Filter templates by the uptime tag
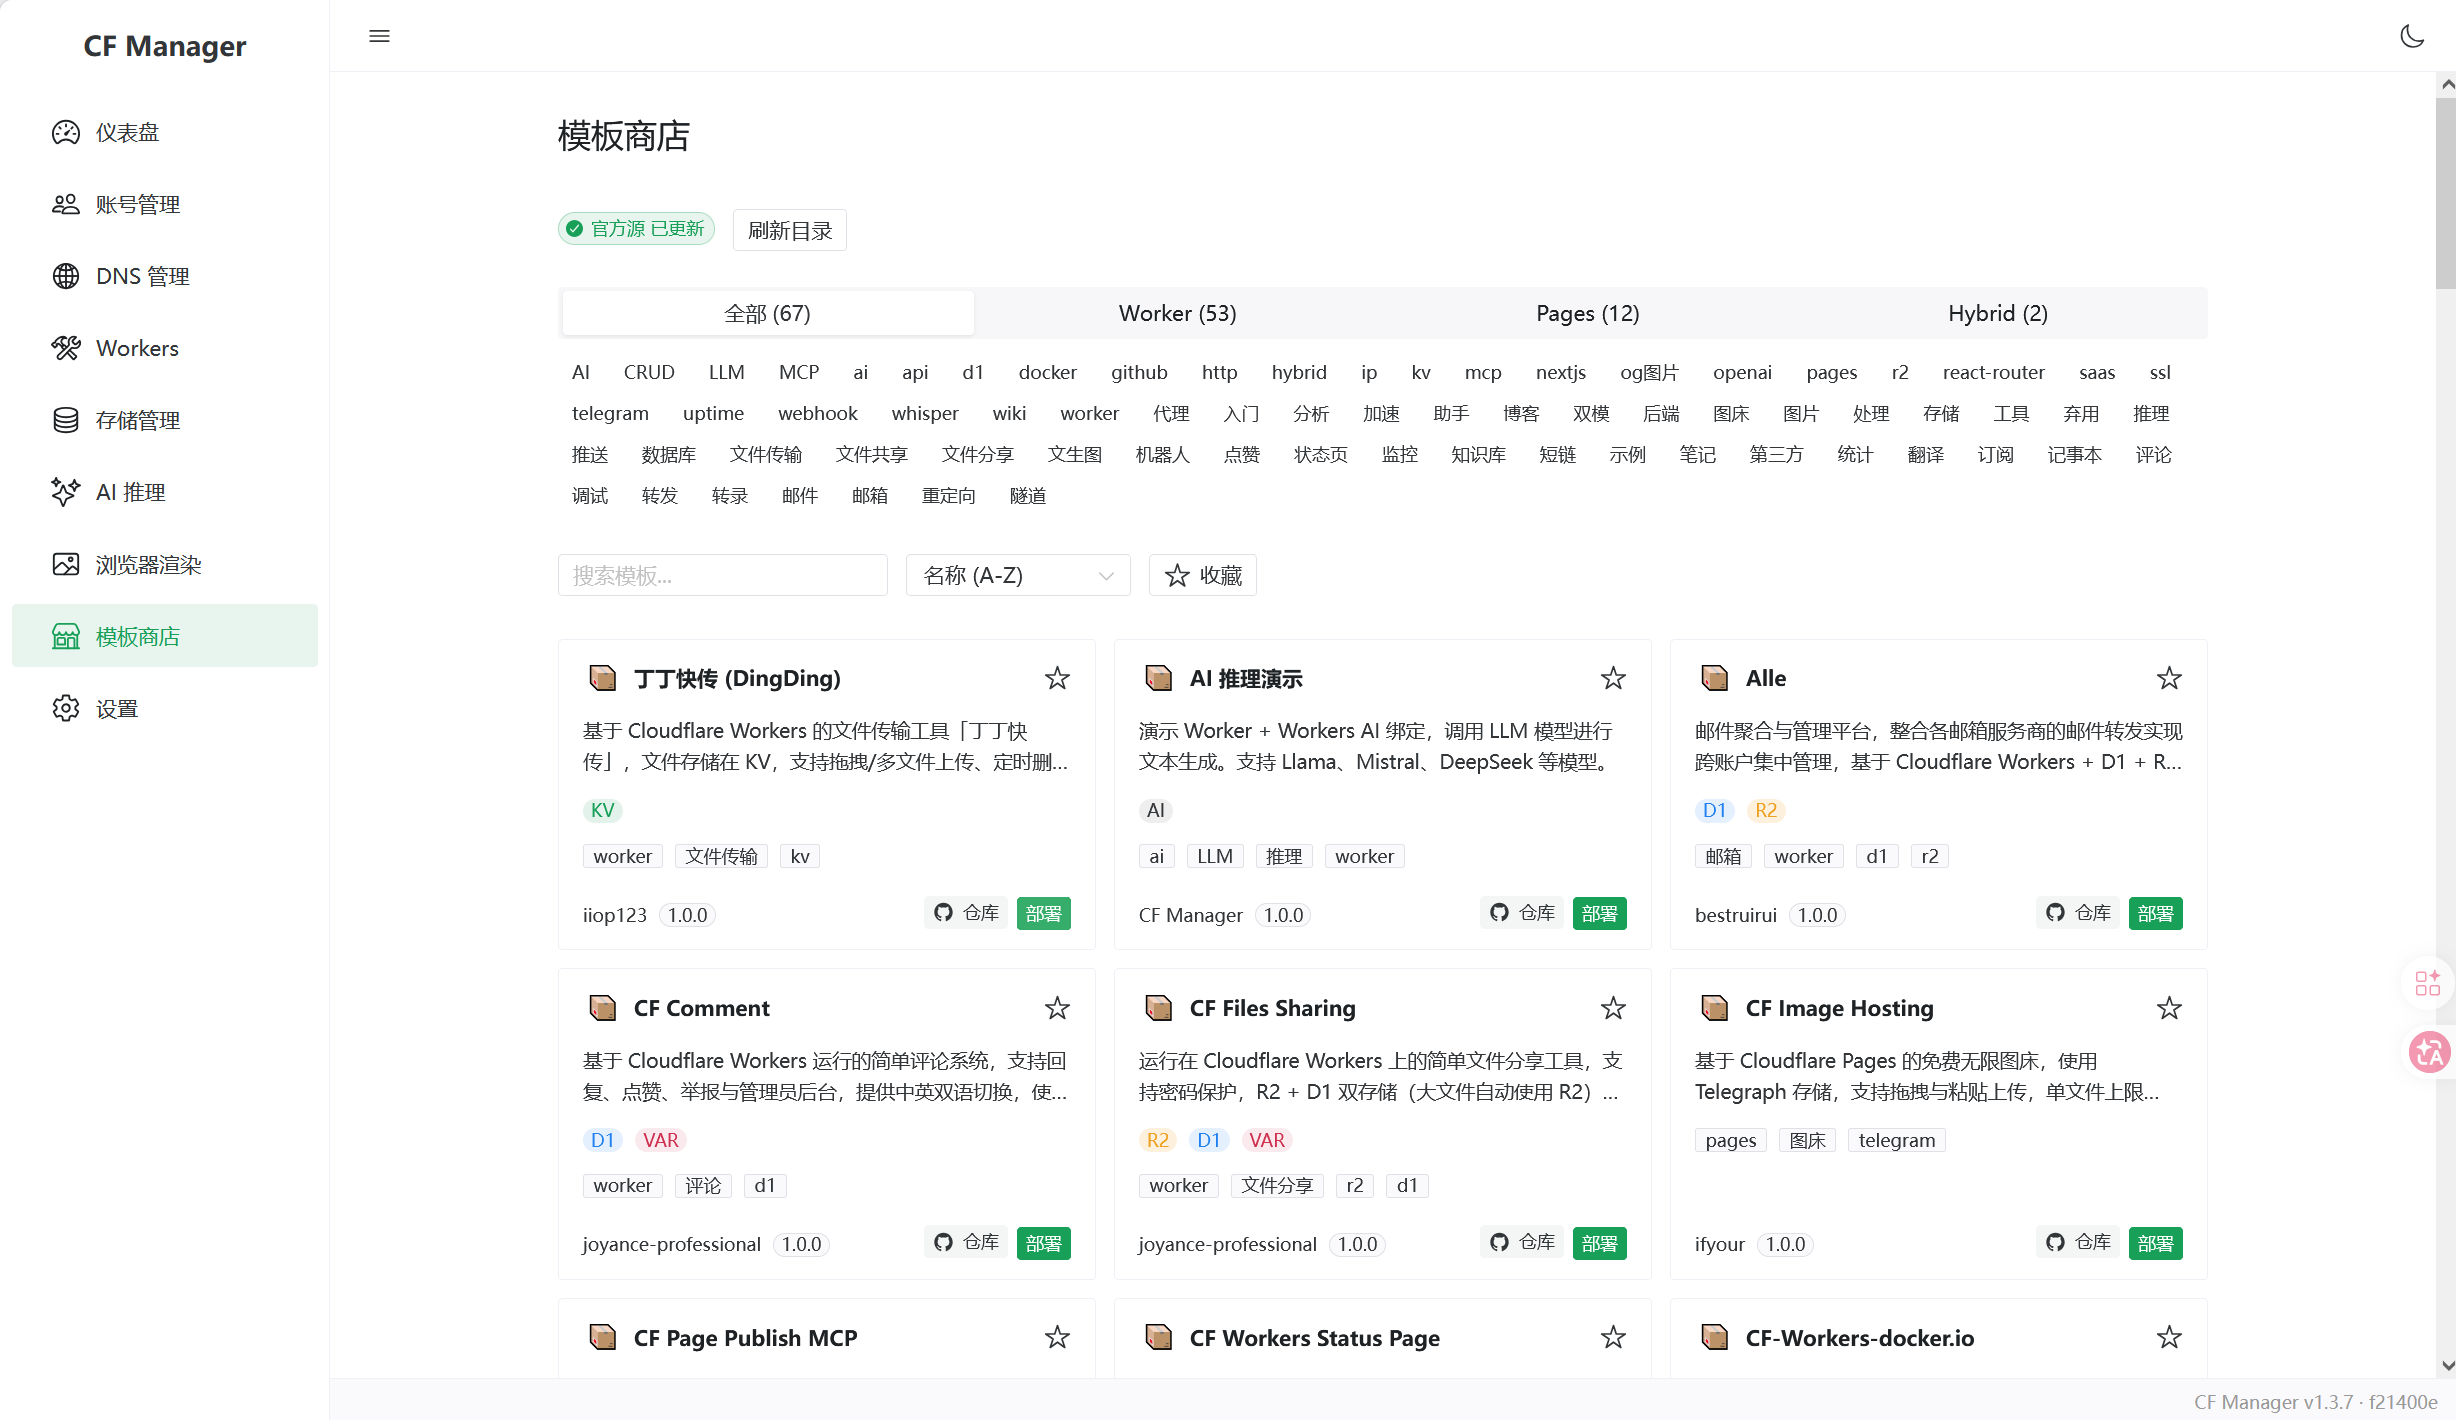The image size is (2456, 1420). point(713,413)
